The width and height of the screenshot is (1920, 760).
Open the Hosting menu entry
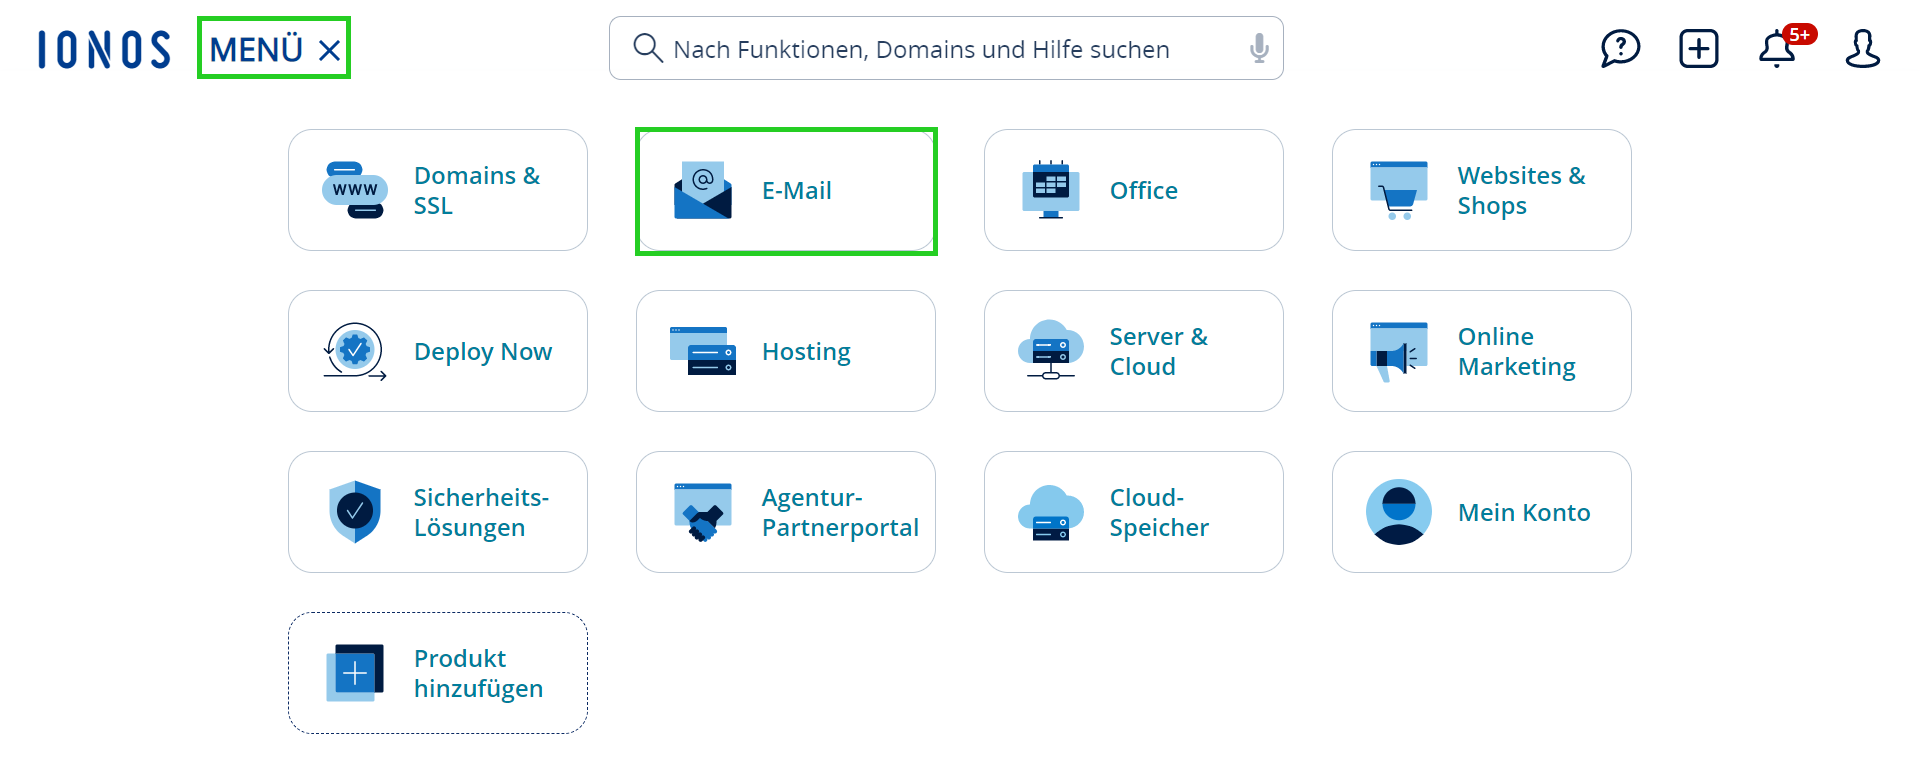786,351
